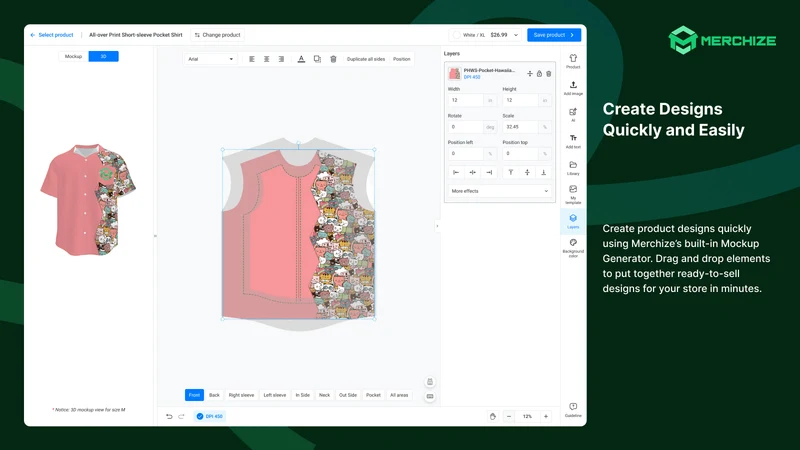The height and width of the screenshot is (450, 800).
Task: Align layer to right edge
Action: pyautogui.click(x=489, y=172)
